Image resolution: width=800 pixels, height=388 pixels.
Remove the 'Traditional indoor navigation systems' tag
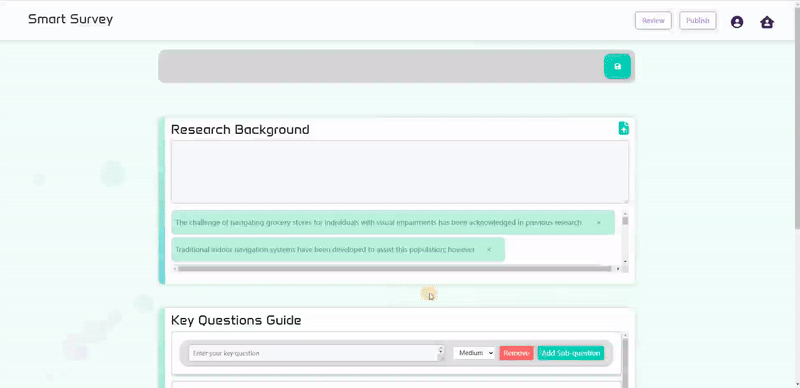[x=488, y=250]
